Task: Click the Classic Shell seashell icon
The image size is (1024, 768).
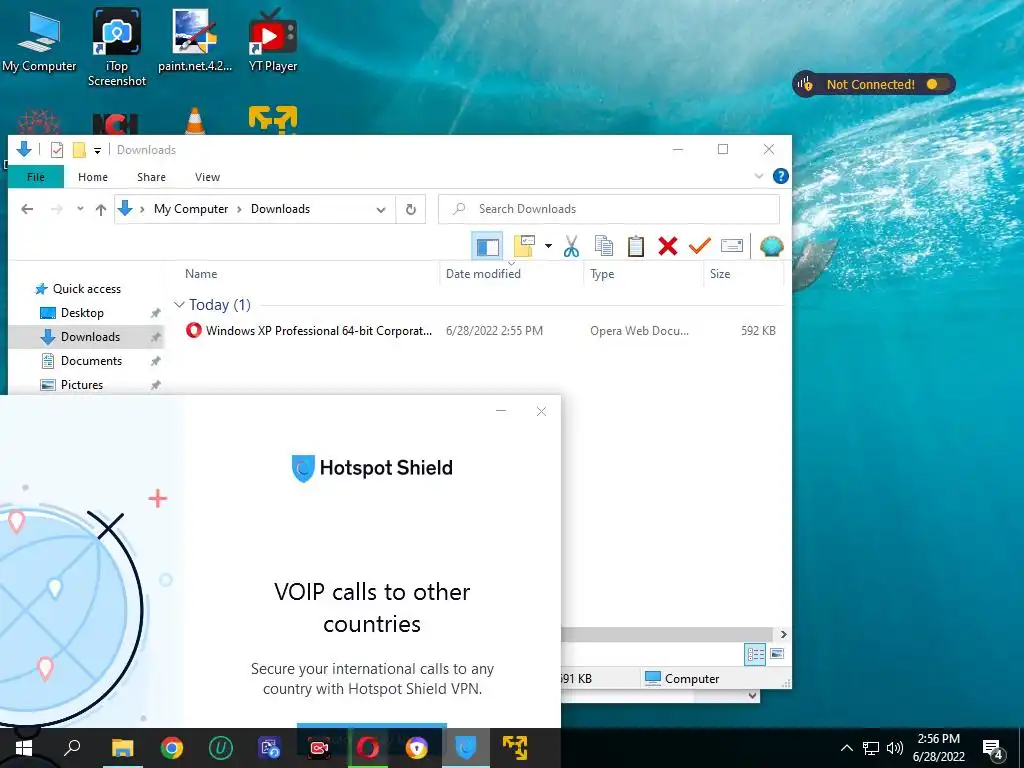Action: pyautogui.click(x=771, y=246)
